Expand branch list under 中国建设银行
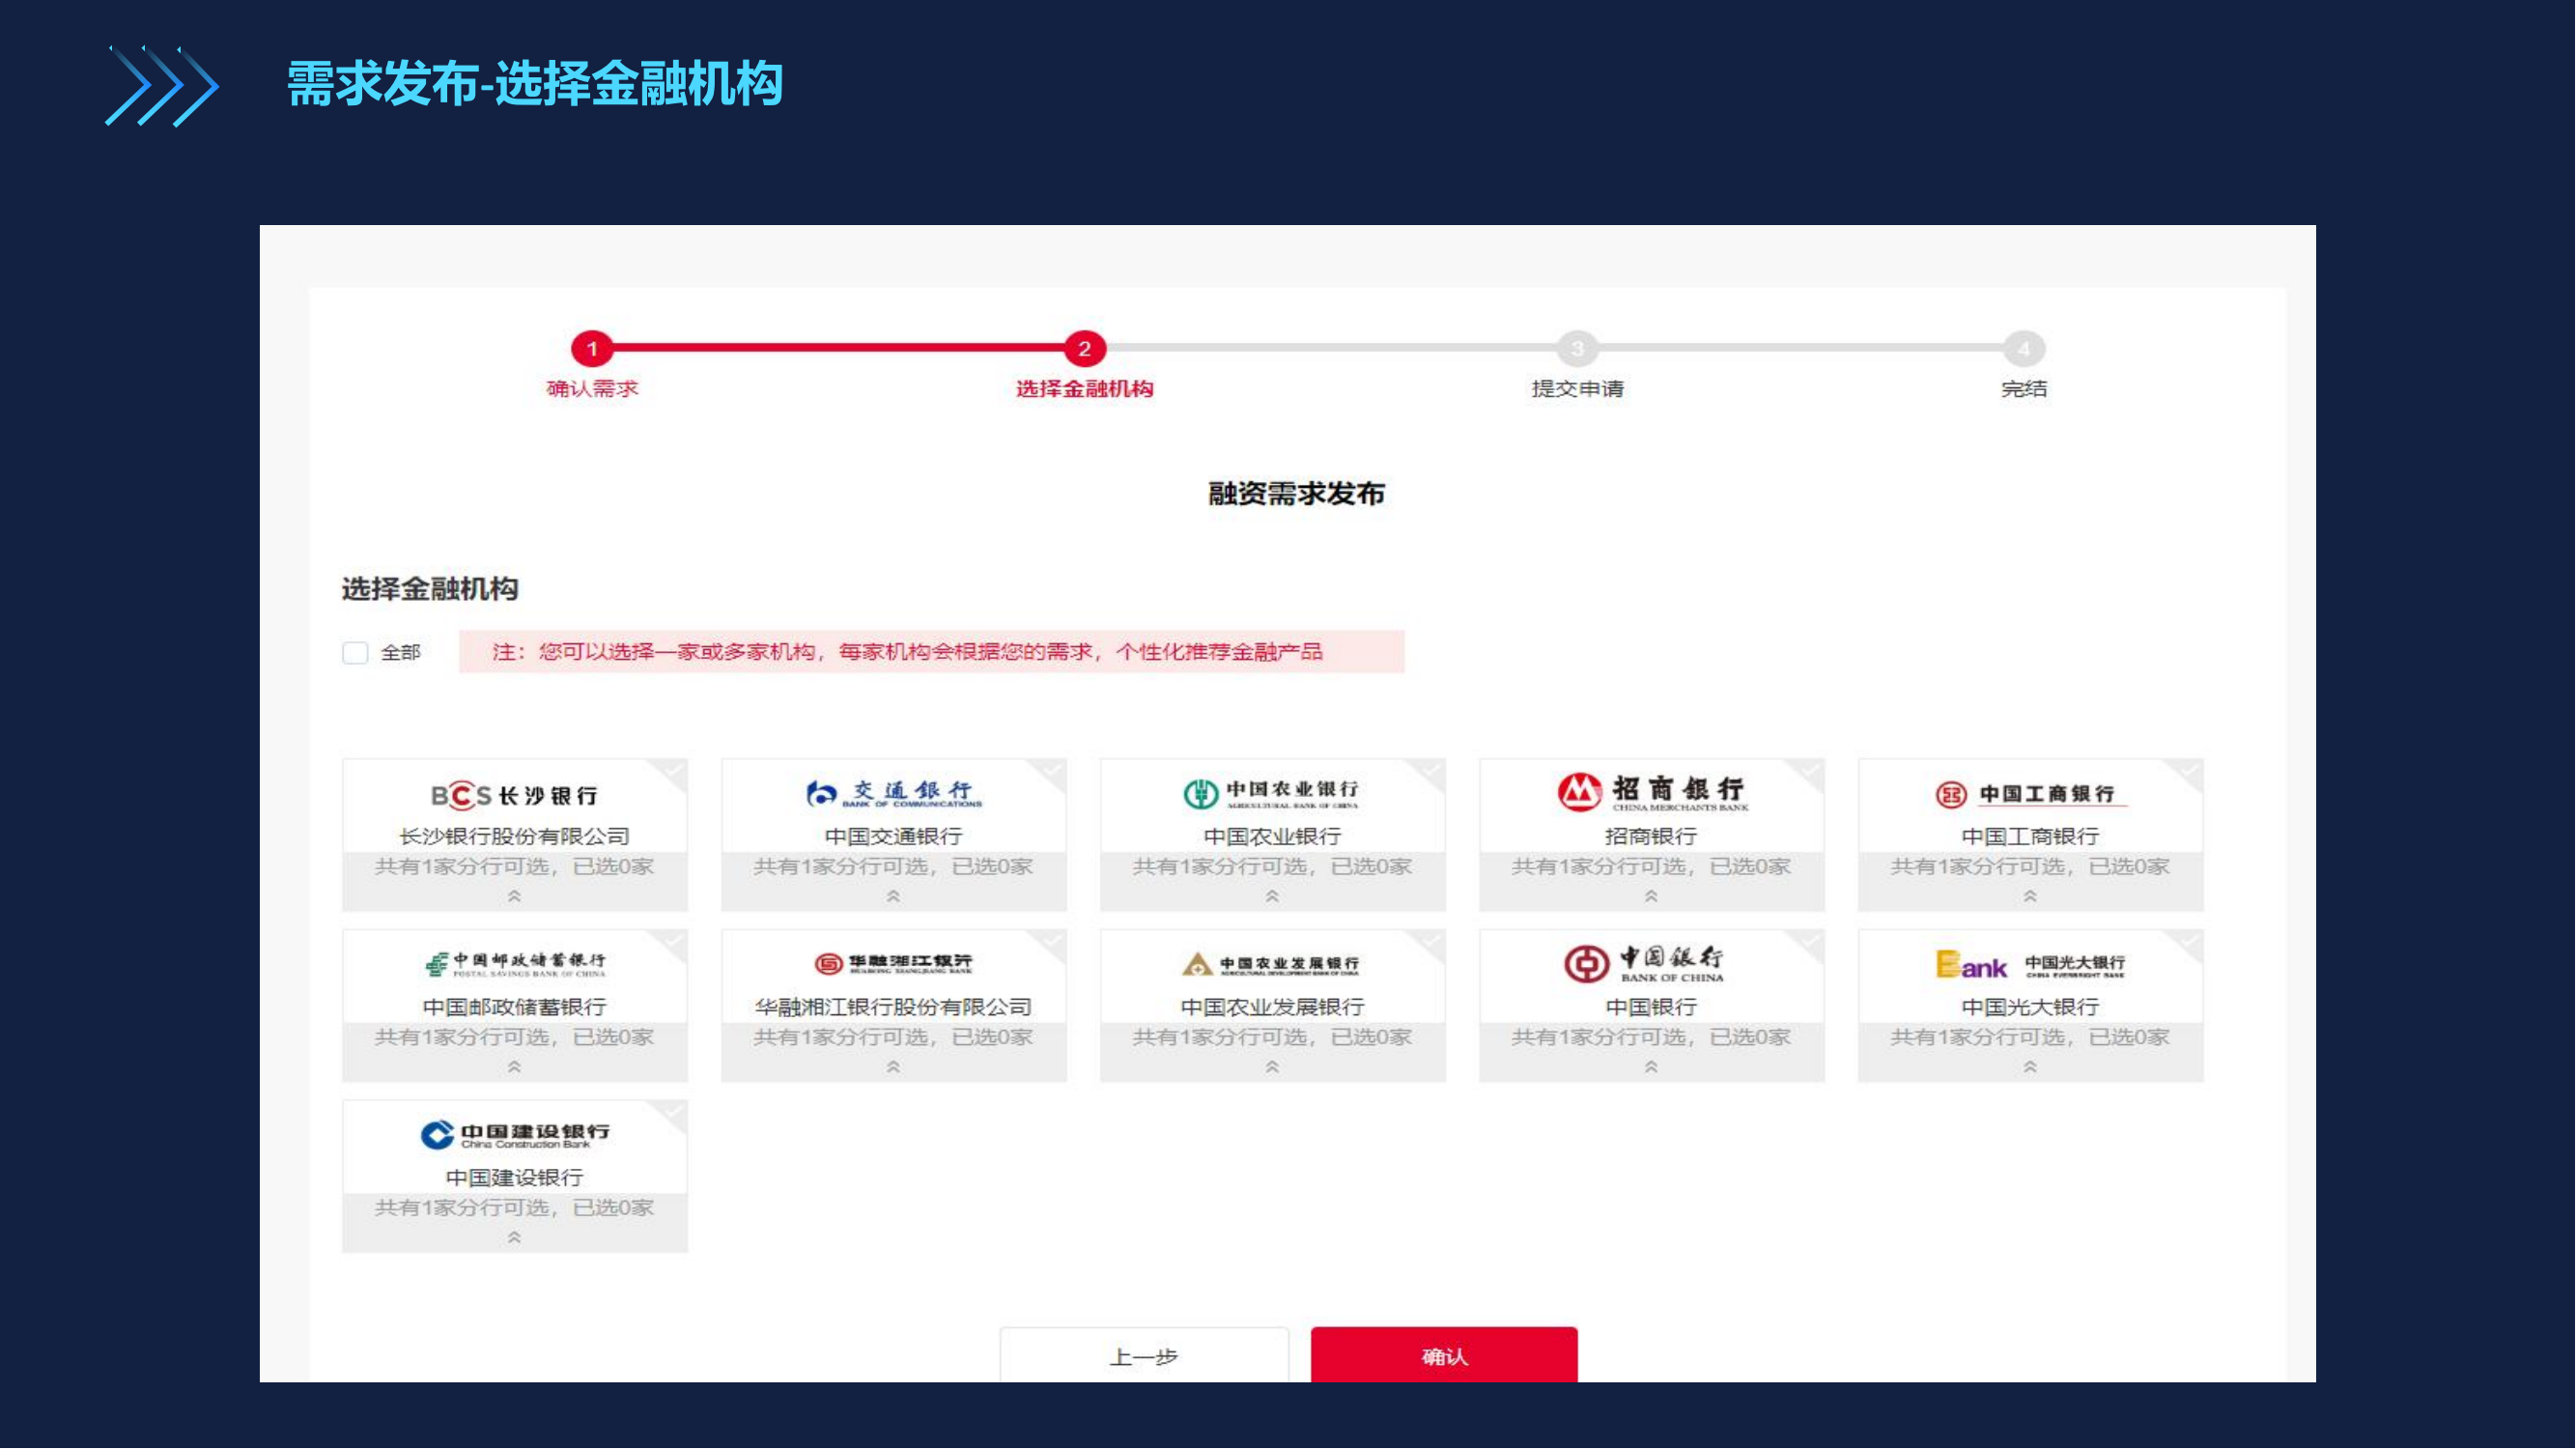Screen dimensions: 2576x1449 point(514,1238)
